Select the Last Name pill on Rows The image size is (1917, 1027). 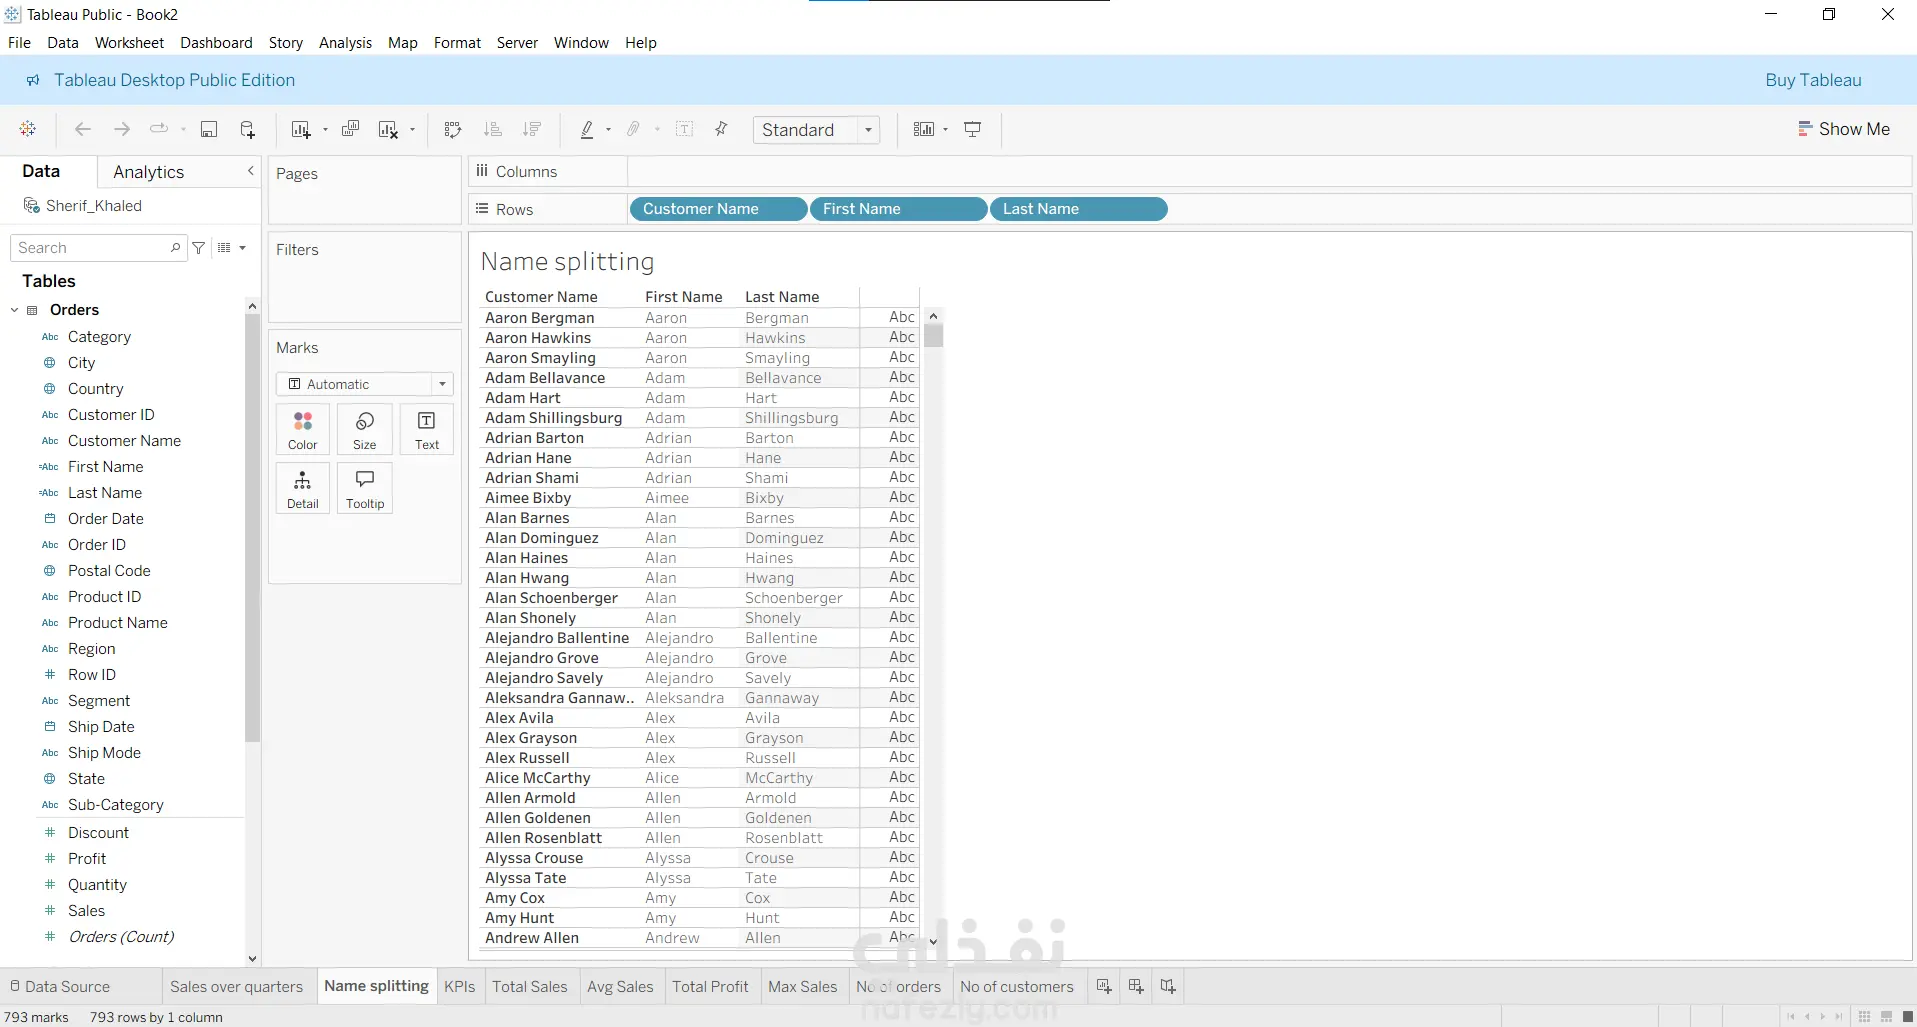point(1078,209)
